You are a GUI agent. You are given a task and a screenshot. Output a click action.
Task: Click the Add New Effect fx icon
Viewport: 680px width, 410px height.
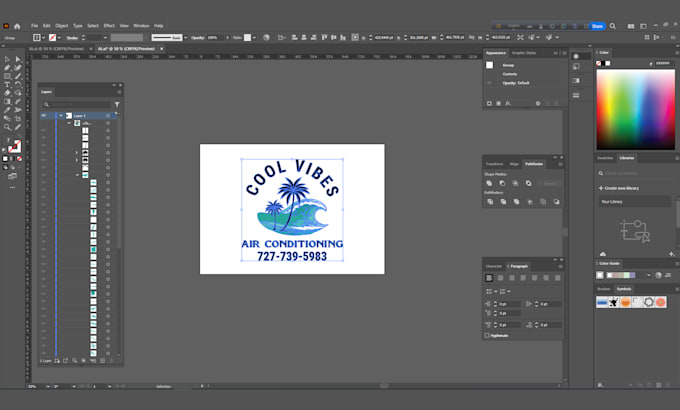[508, 103]
